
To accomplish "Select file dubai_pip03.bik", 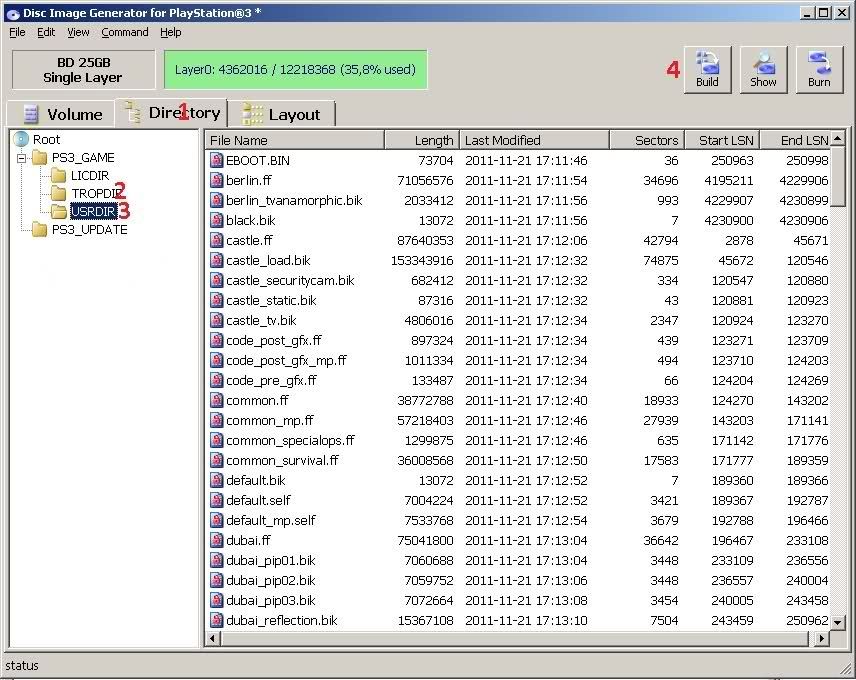I will pyautogui.click(x=271, y=600).
